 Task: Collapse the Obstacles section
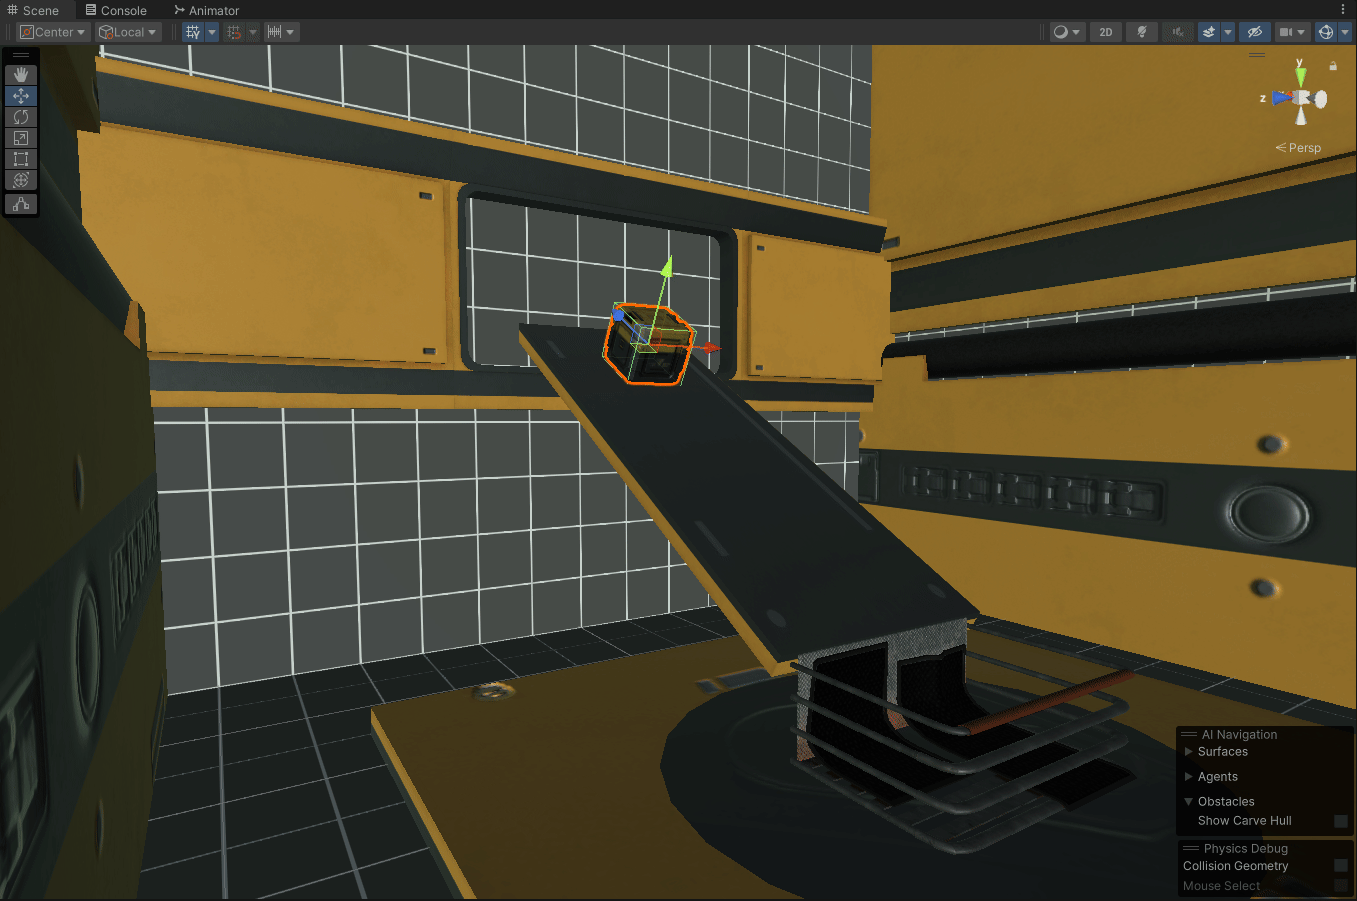tap(1188, 801)
